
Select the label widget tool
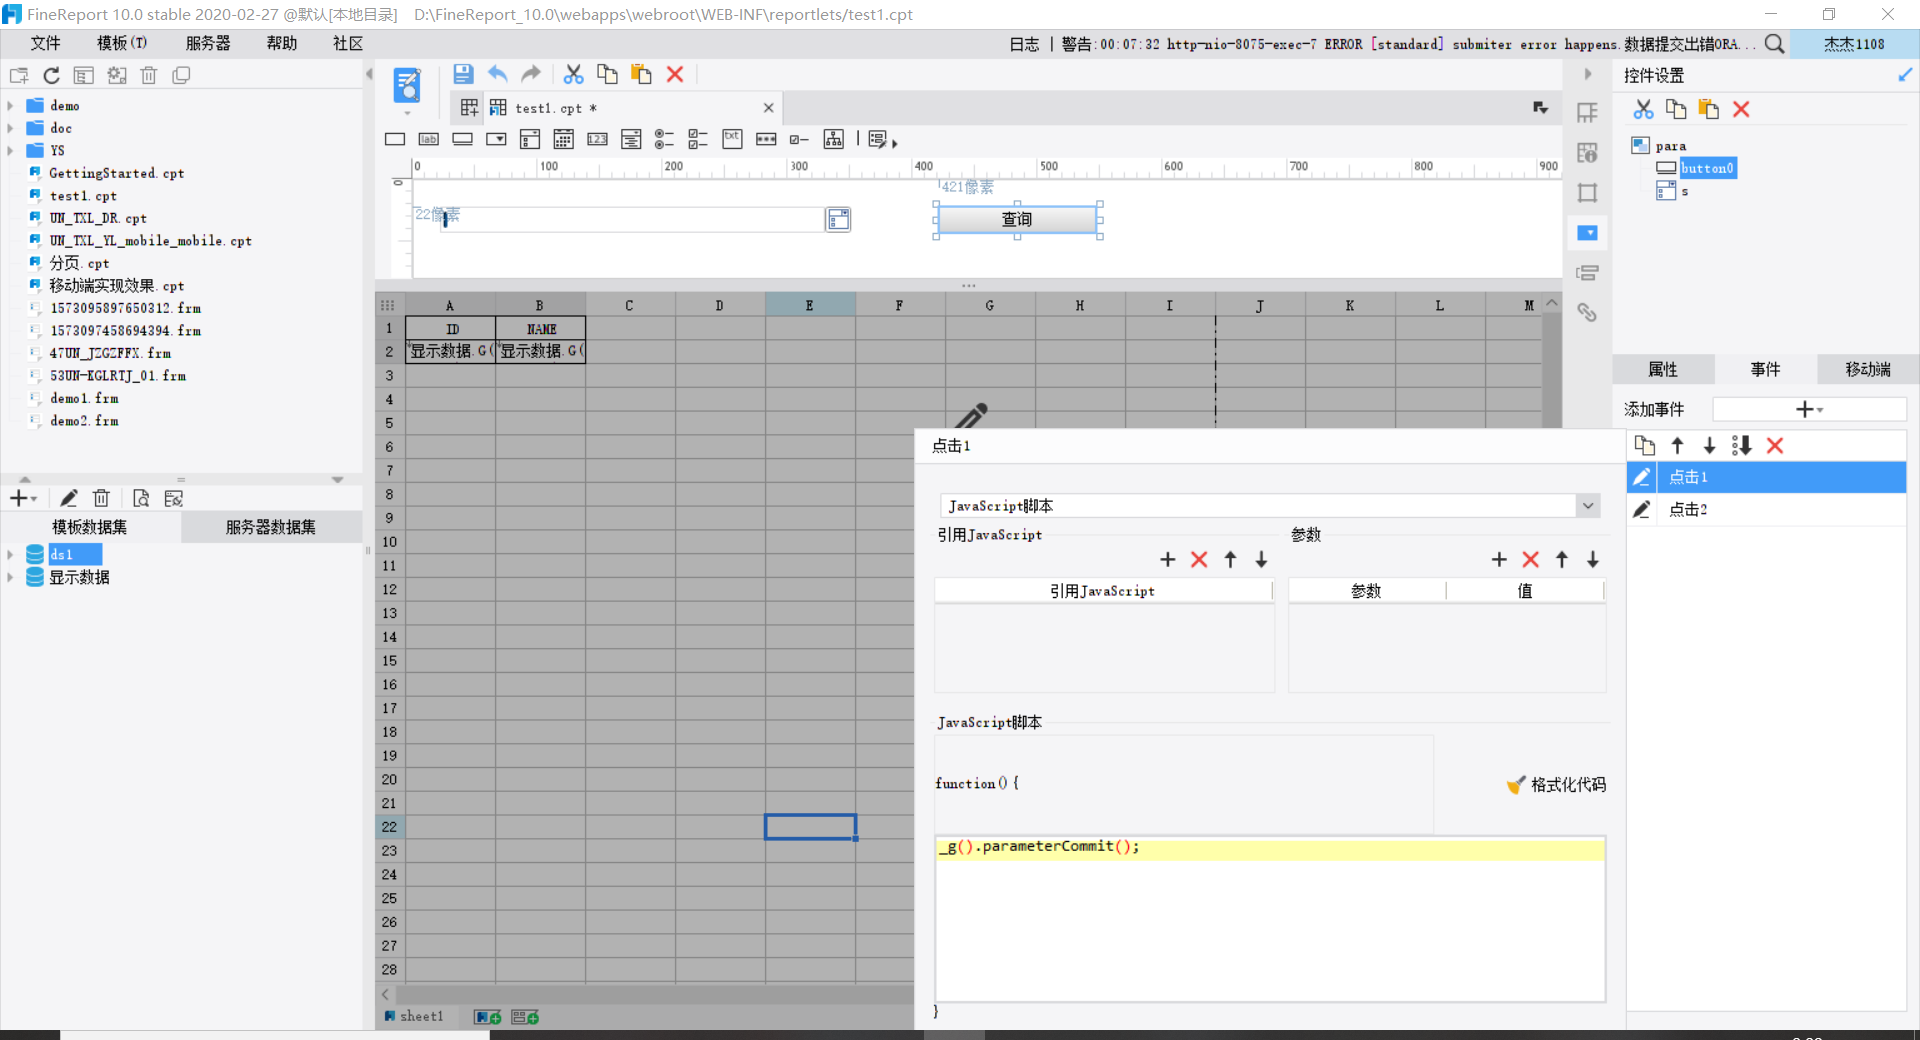click(x=429, y=139)
